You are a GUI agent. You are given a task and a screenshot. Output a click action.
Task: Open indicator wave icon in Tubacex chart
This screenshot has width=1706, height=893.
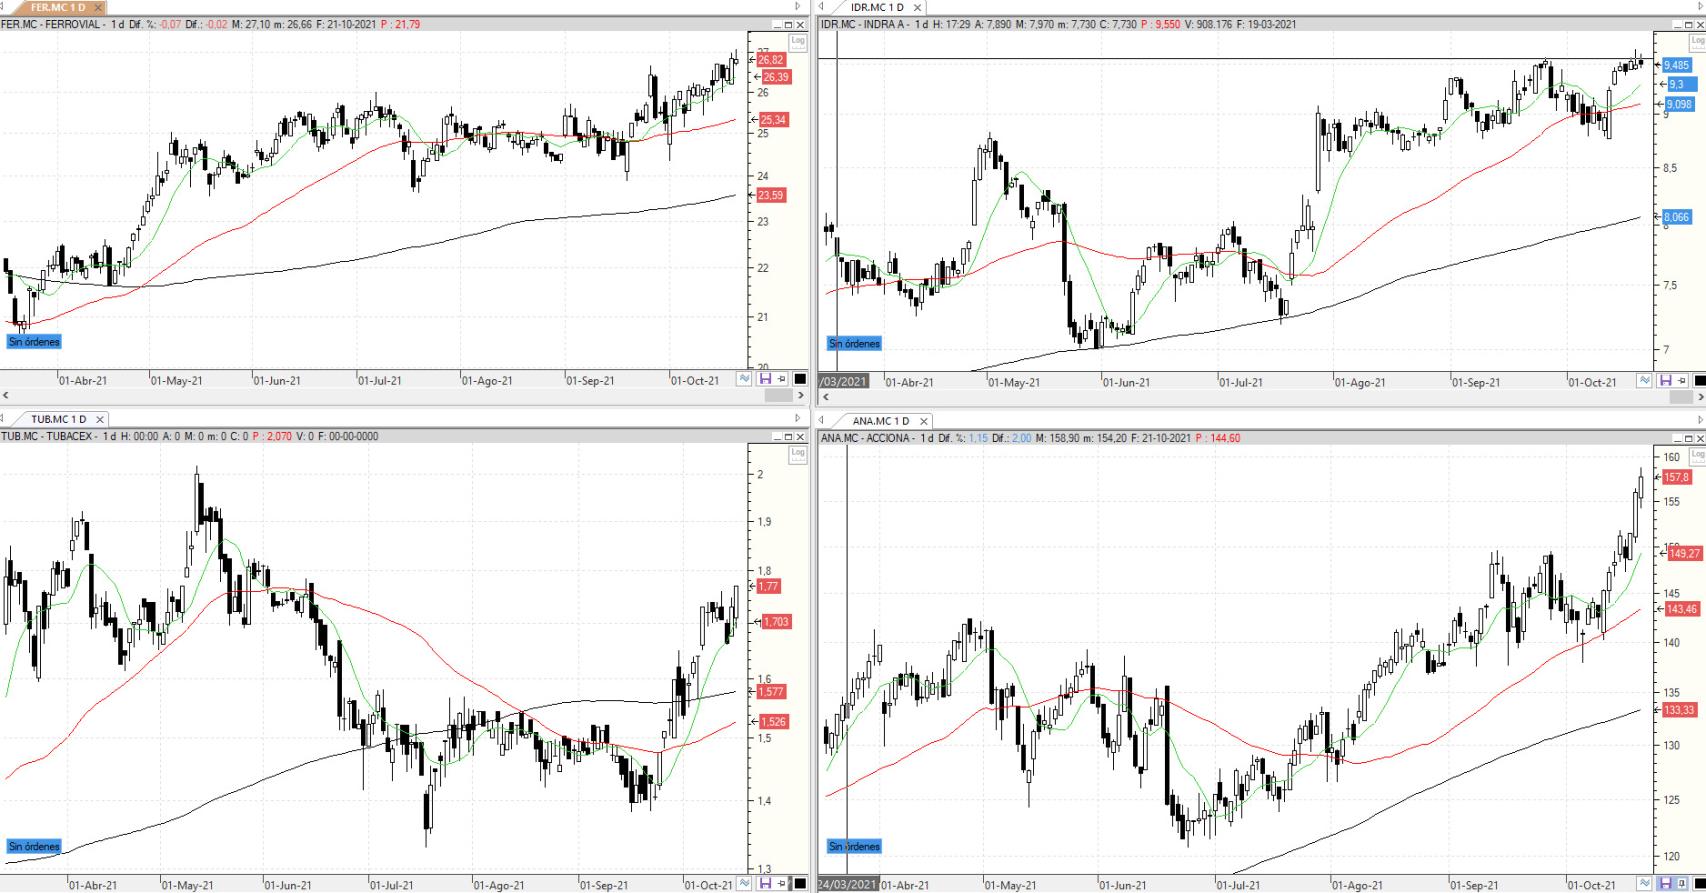click(744, 884)
